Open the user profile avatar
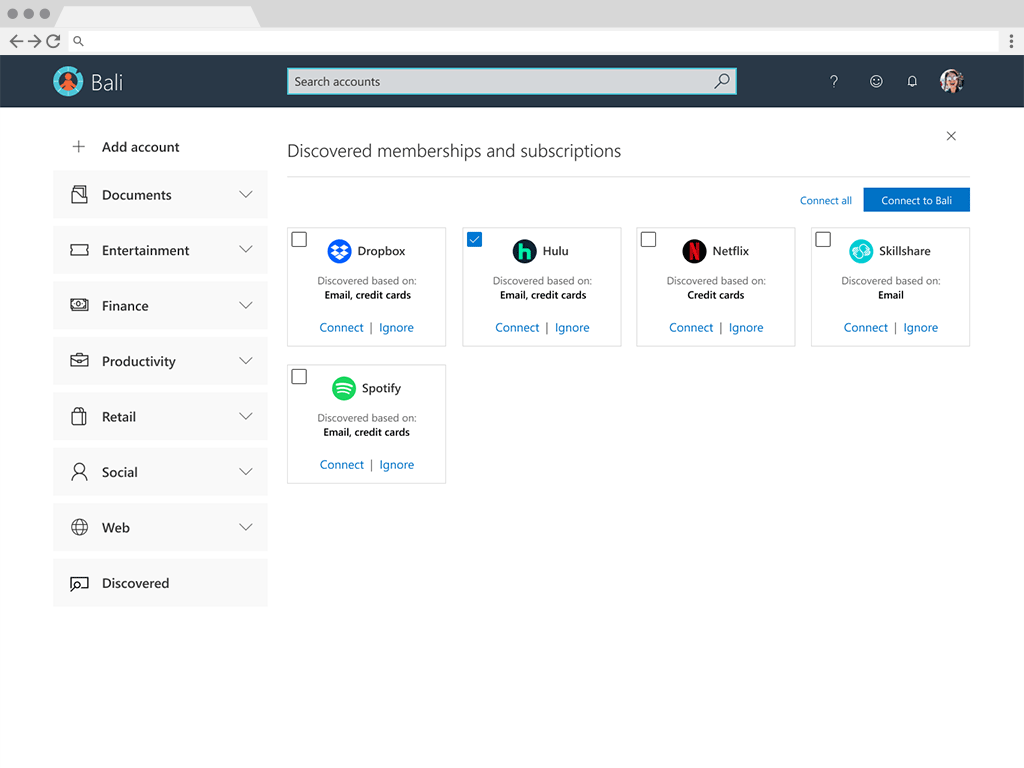1024x768 pixels. [x=952, y=81]
